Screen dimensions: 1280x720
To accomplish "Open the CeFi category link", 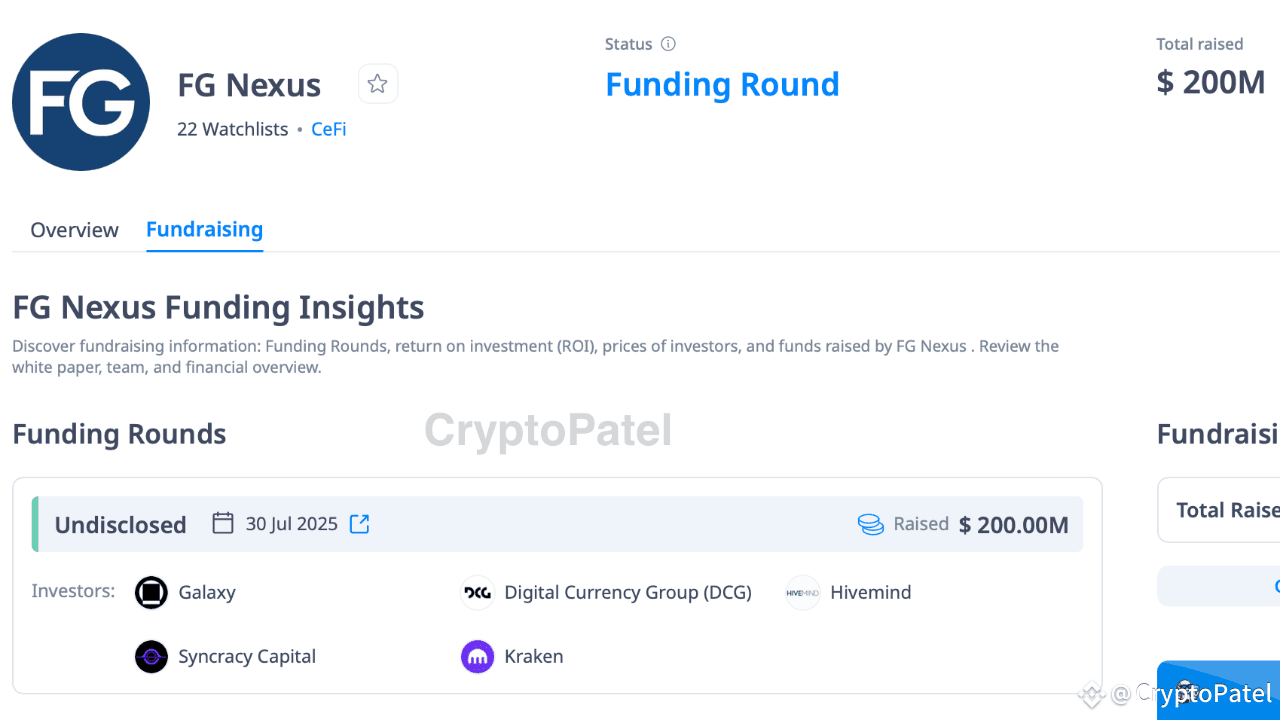I will [328, 129].
